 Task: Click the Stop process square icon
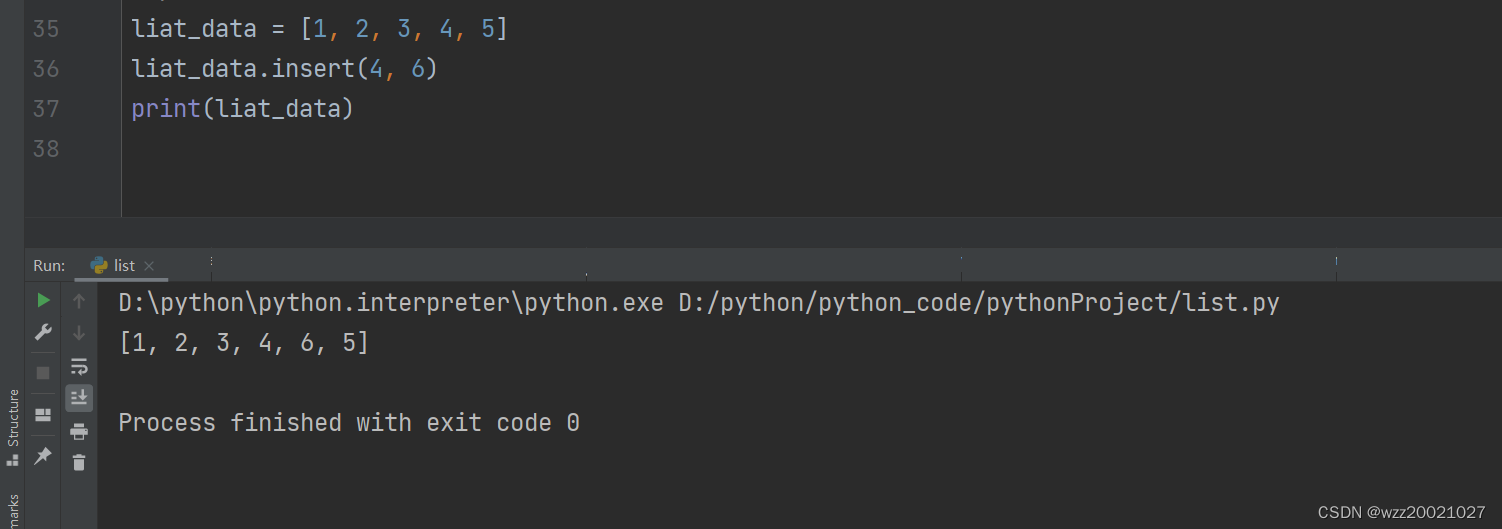[43, 372]
